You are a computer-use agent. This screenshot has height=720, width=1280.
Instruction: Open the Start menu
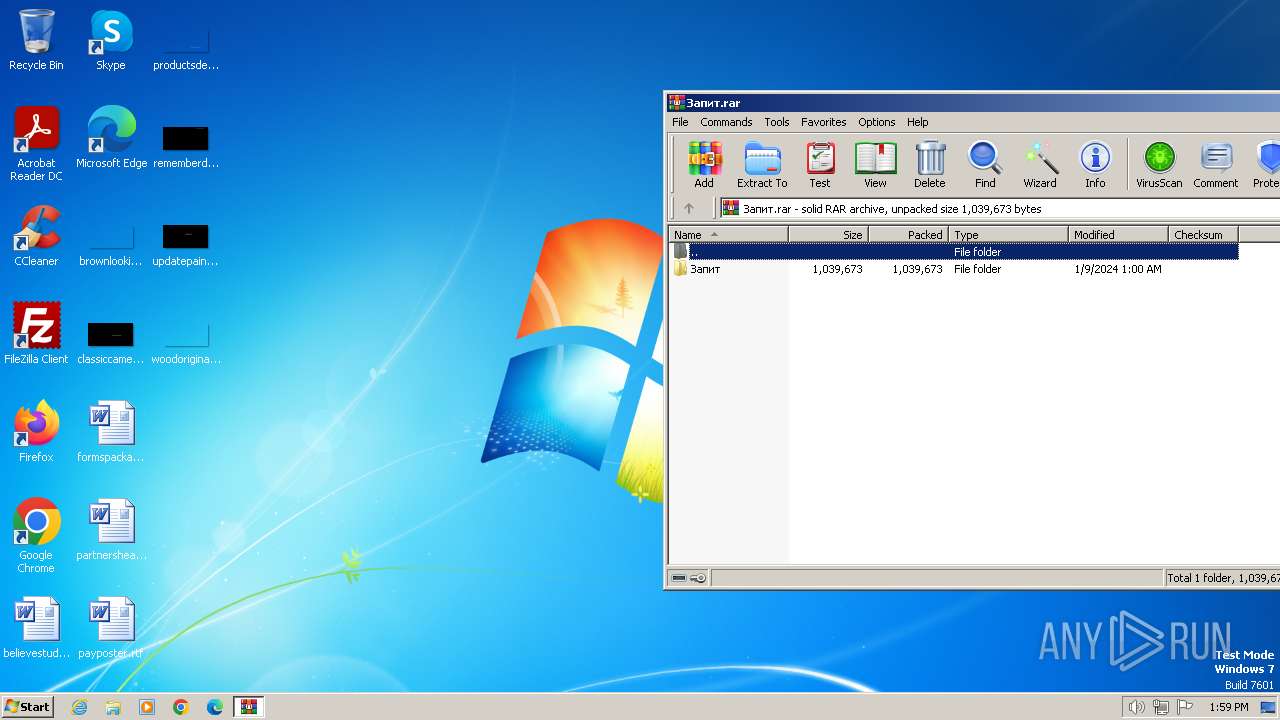pyautogui.click(x=27, y=706)
